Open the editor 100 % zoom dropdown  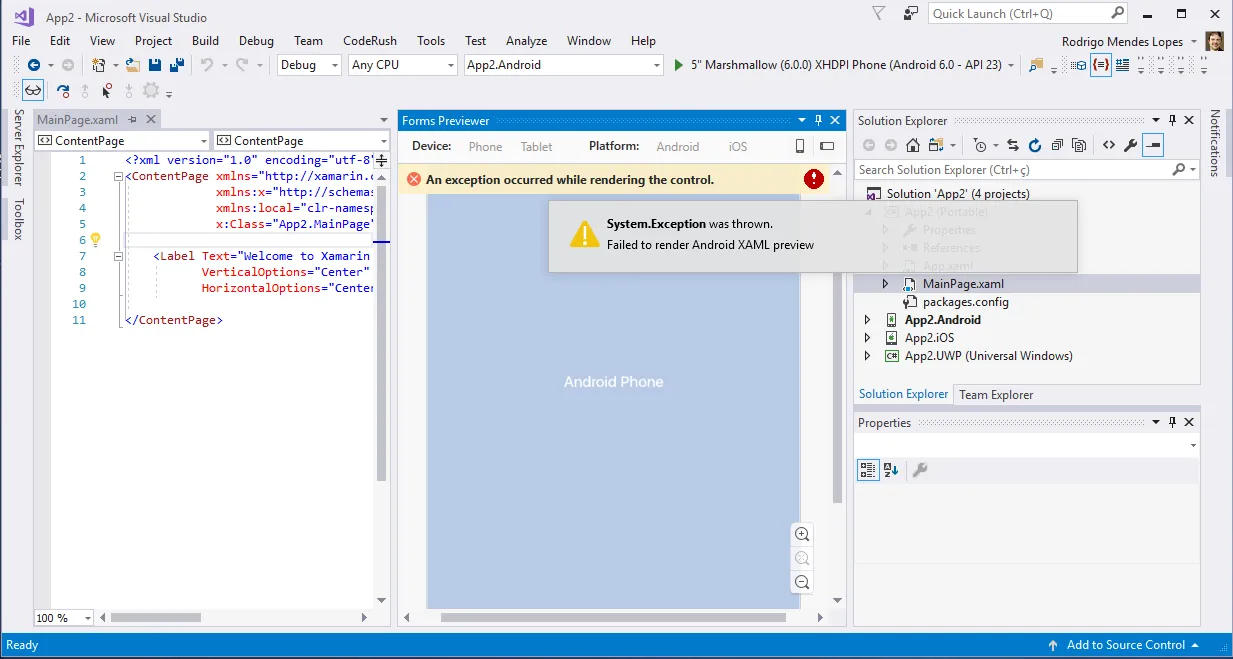(x=64, y=618)
